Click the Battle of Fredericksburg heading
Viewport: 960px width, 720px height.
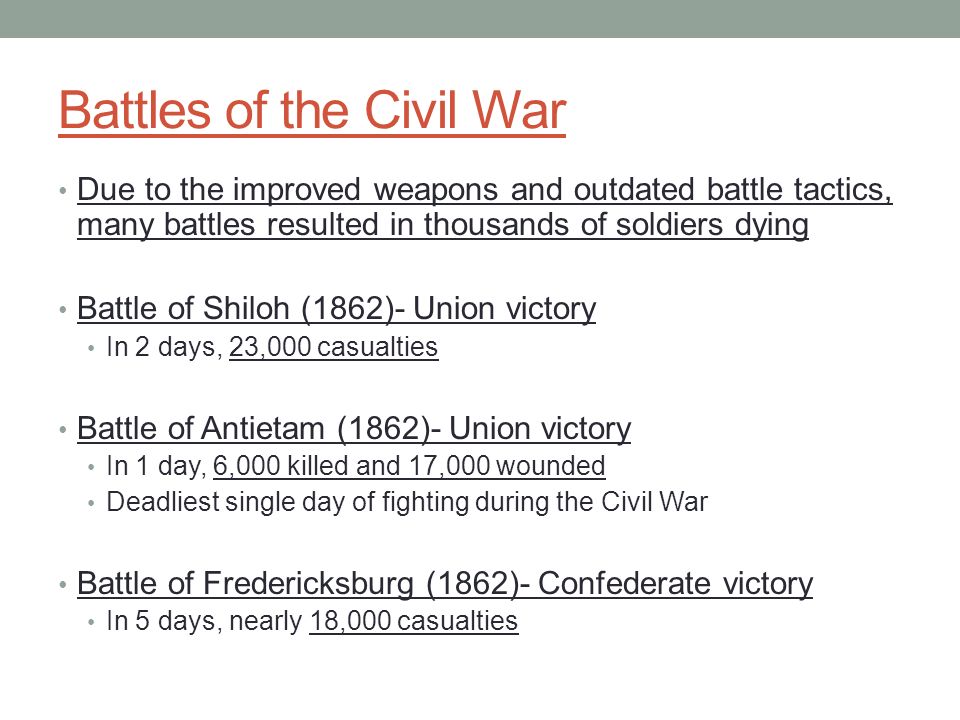click(445, 584)
